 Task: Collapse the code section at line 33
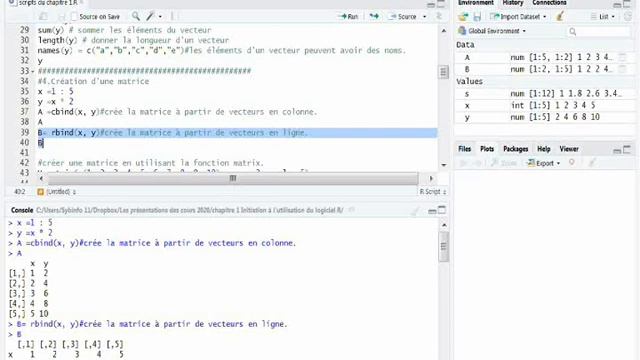(33, 71)
